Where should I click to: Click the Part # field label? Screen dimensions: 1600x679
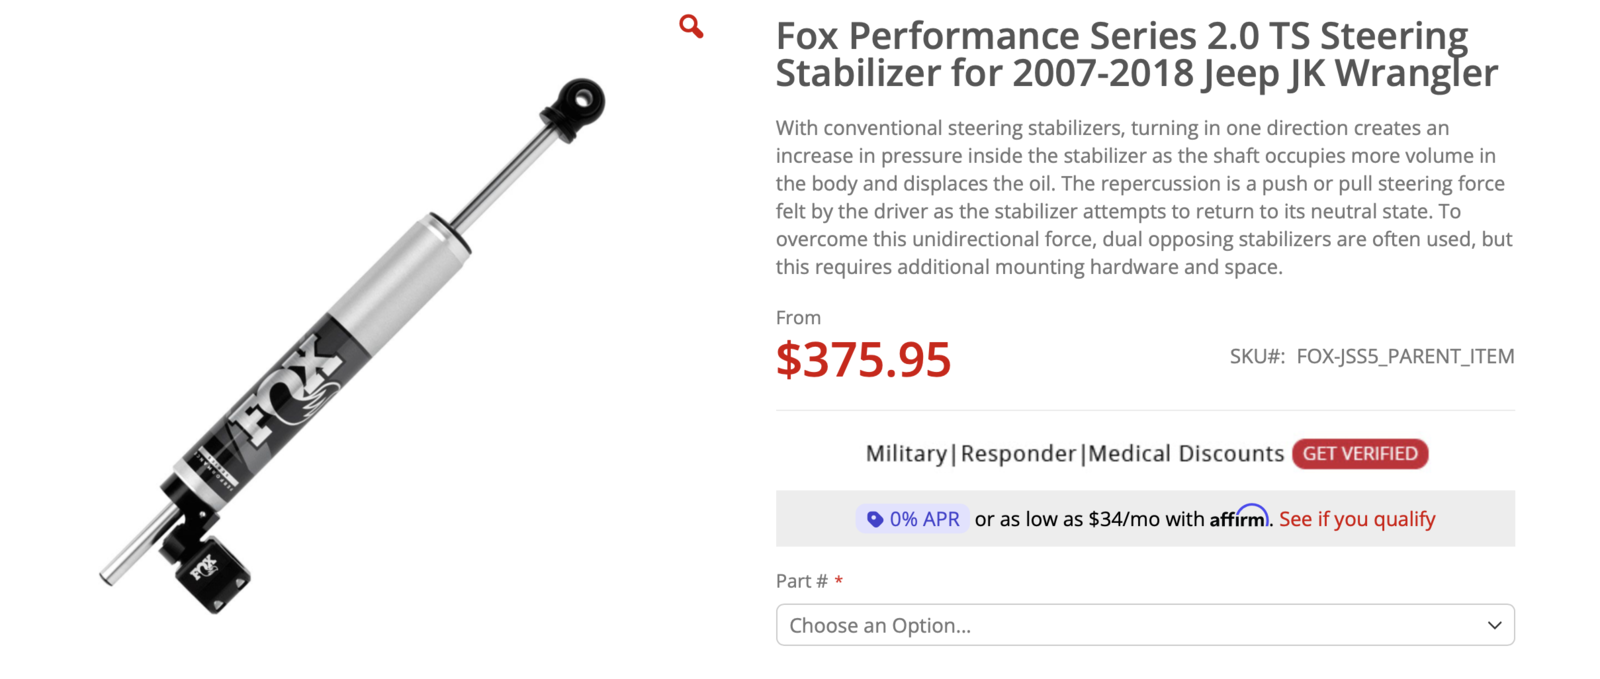click(801, 581)
